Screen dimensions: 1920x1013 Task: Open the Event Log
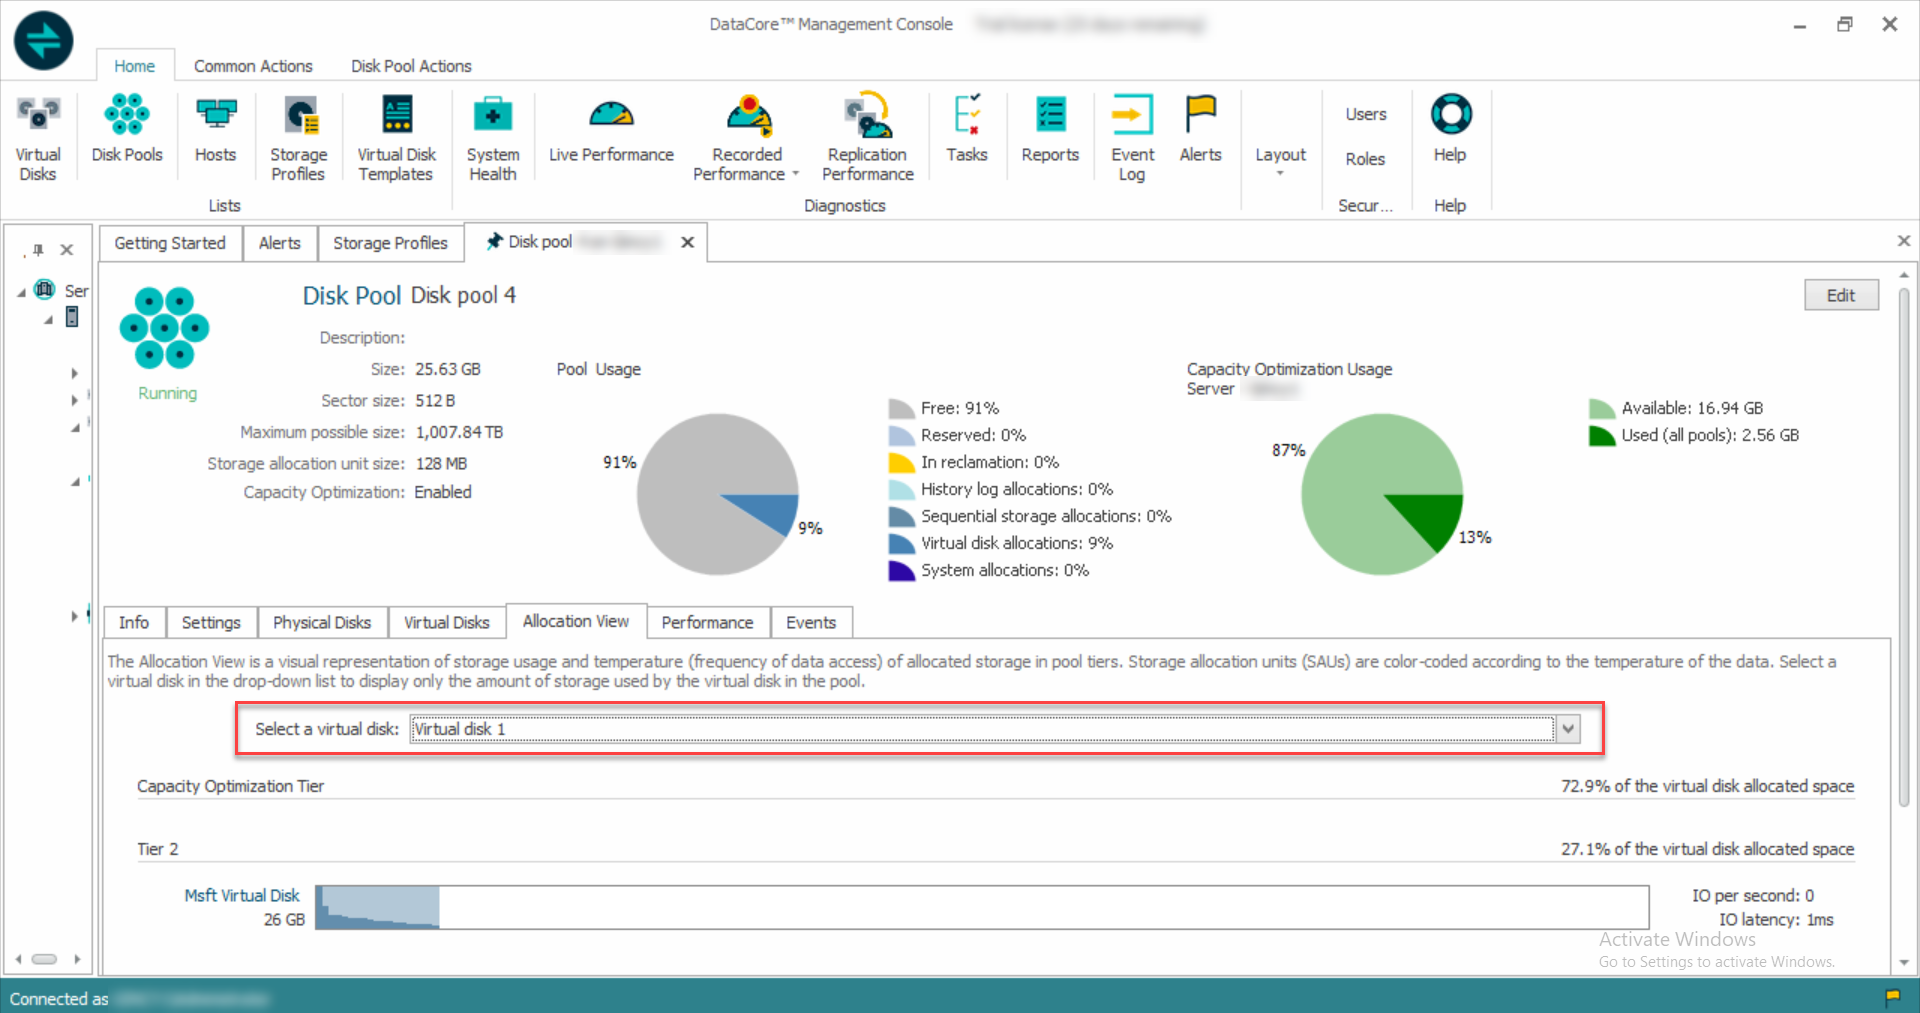click(x=1132, y=138)
